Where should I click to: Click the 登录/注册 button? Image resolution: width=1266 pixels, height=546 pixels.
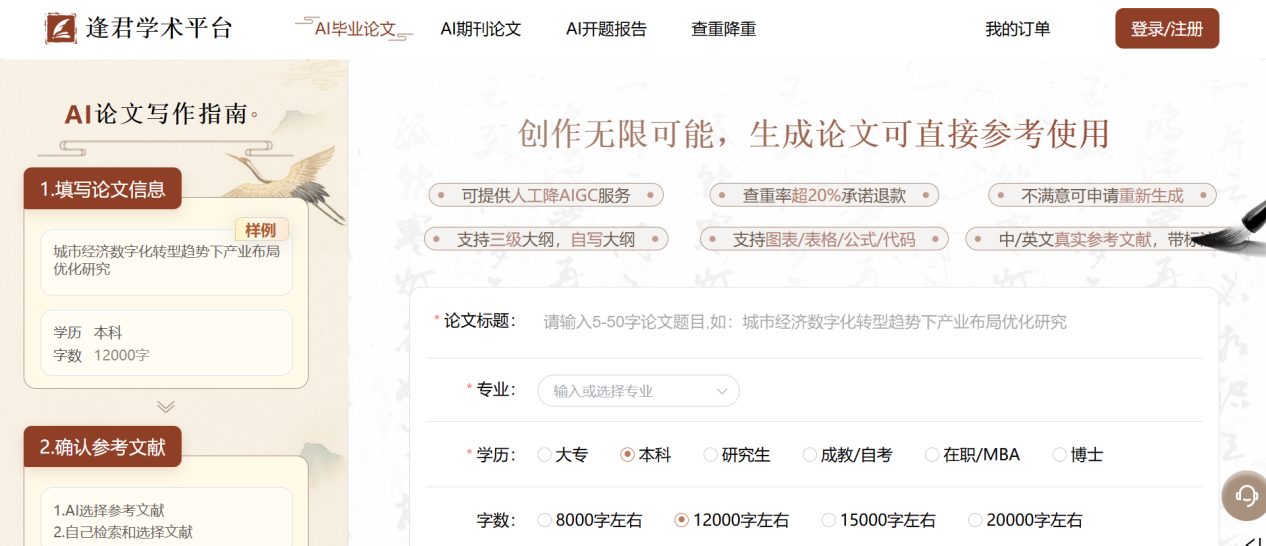[1167, 29]
